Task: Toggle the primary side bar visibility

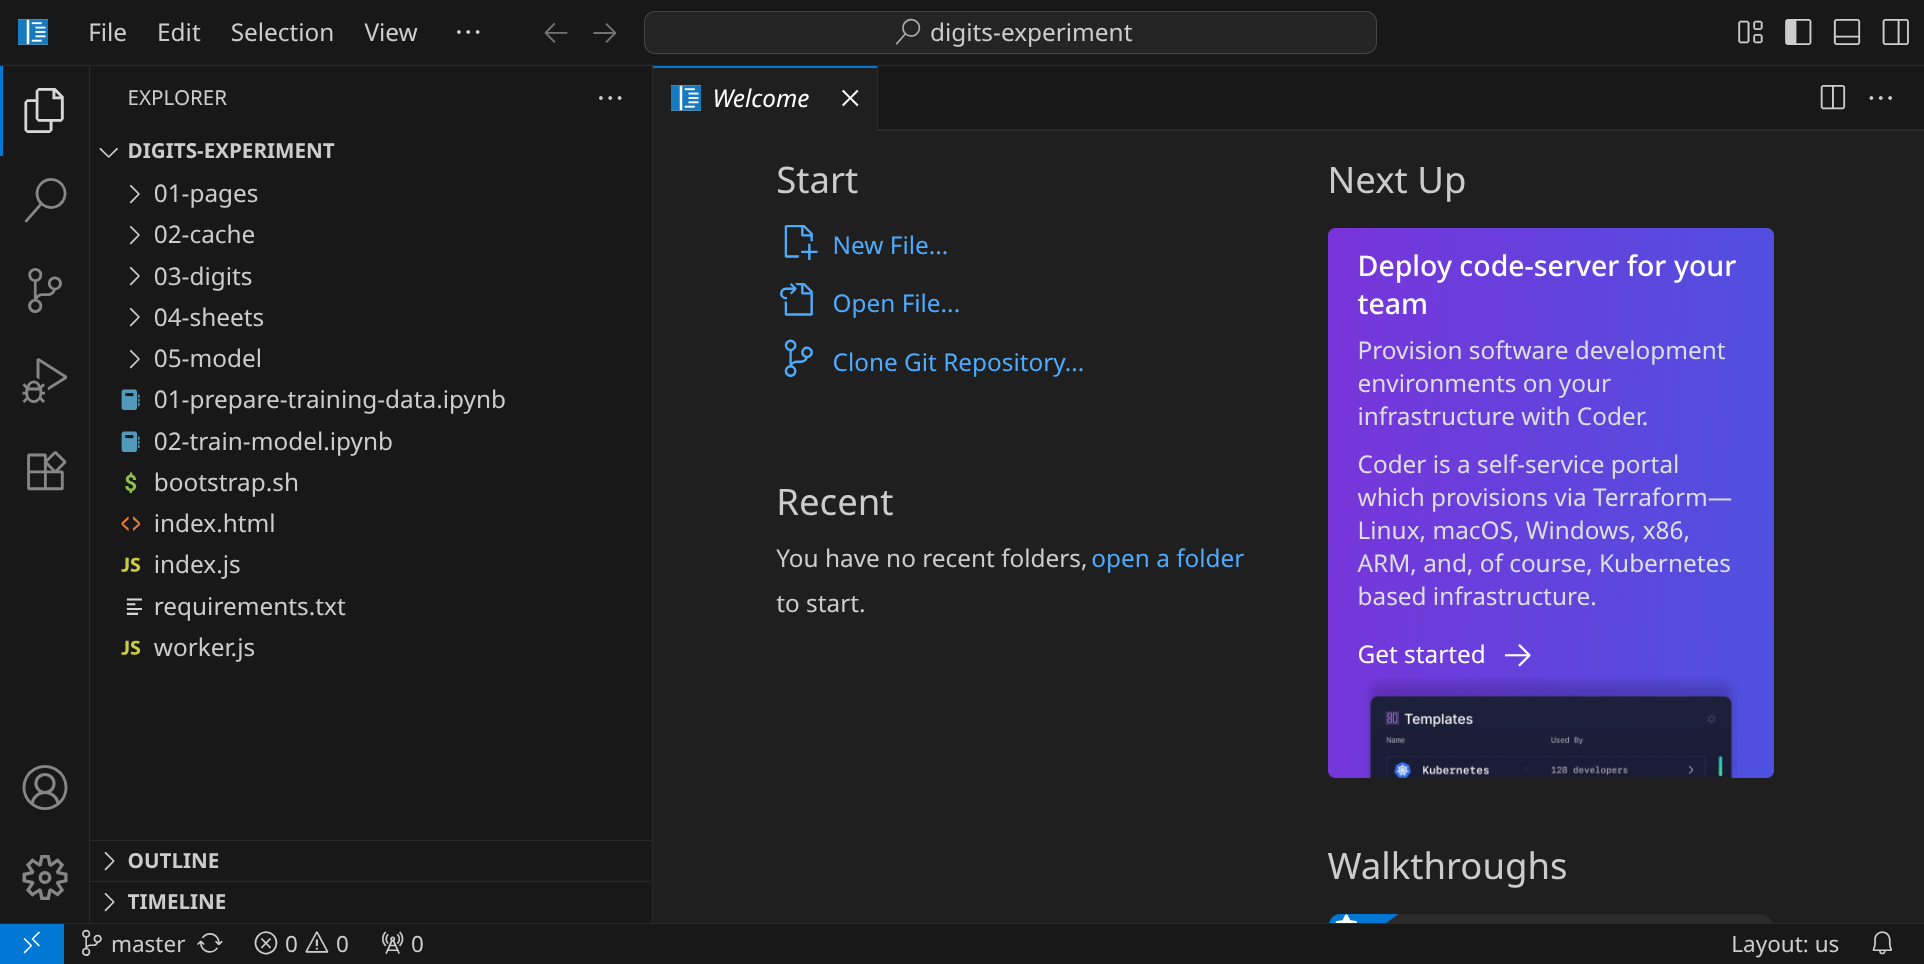Action: 1798,33
